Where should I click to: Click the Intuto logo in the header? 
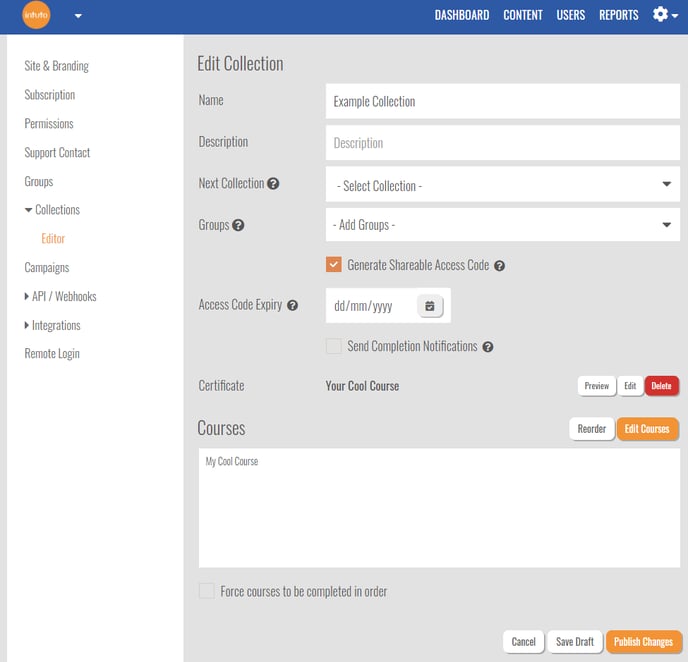coord(36,15)
